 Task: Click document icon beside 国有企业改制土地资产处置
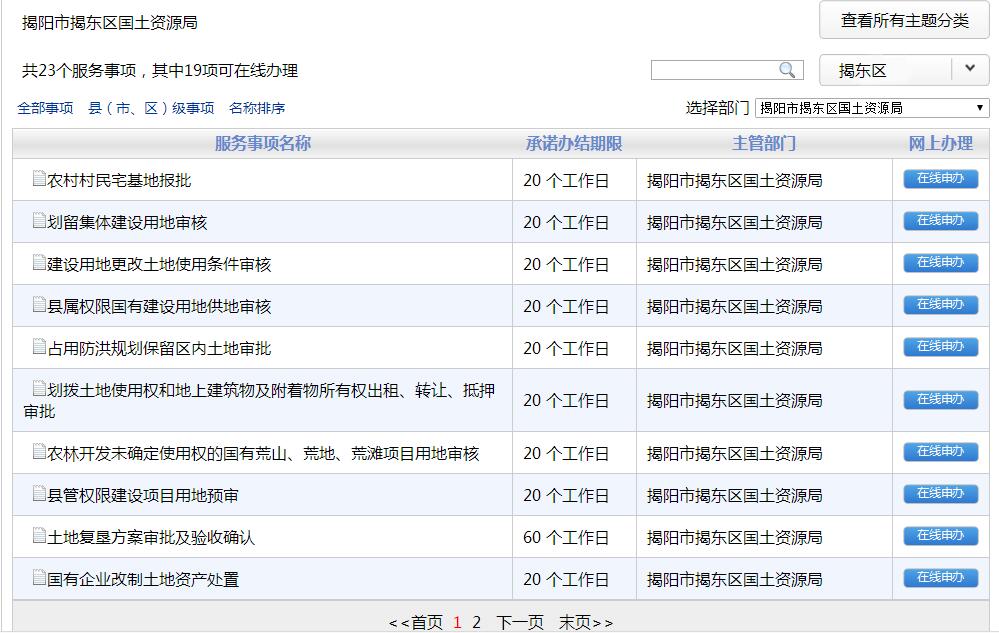[40, 578]
